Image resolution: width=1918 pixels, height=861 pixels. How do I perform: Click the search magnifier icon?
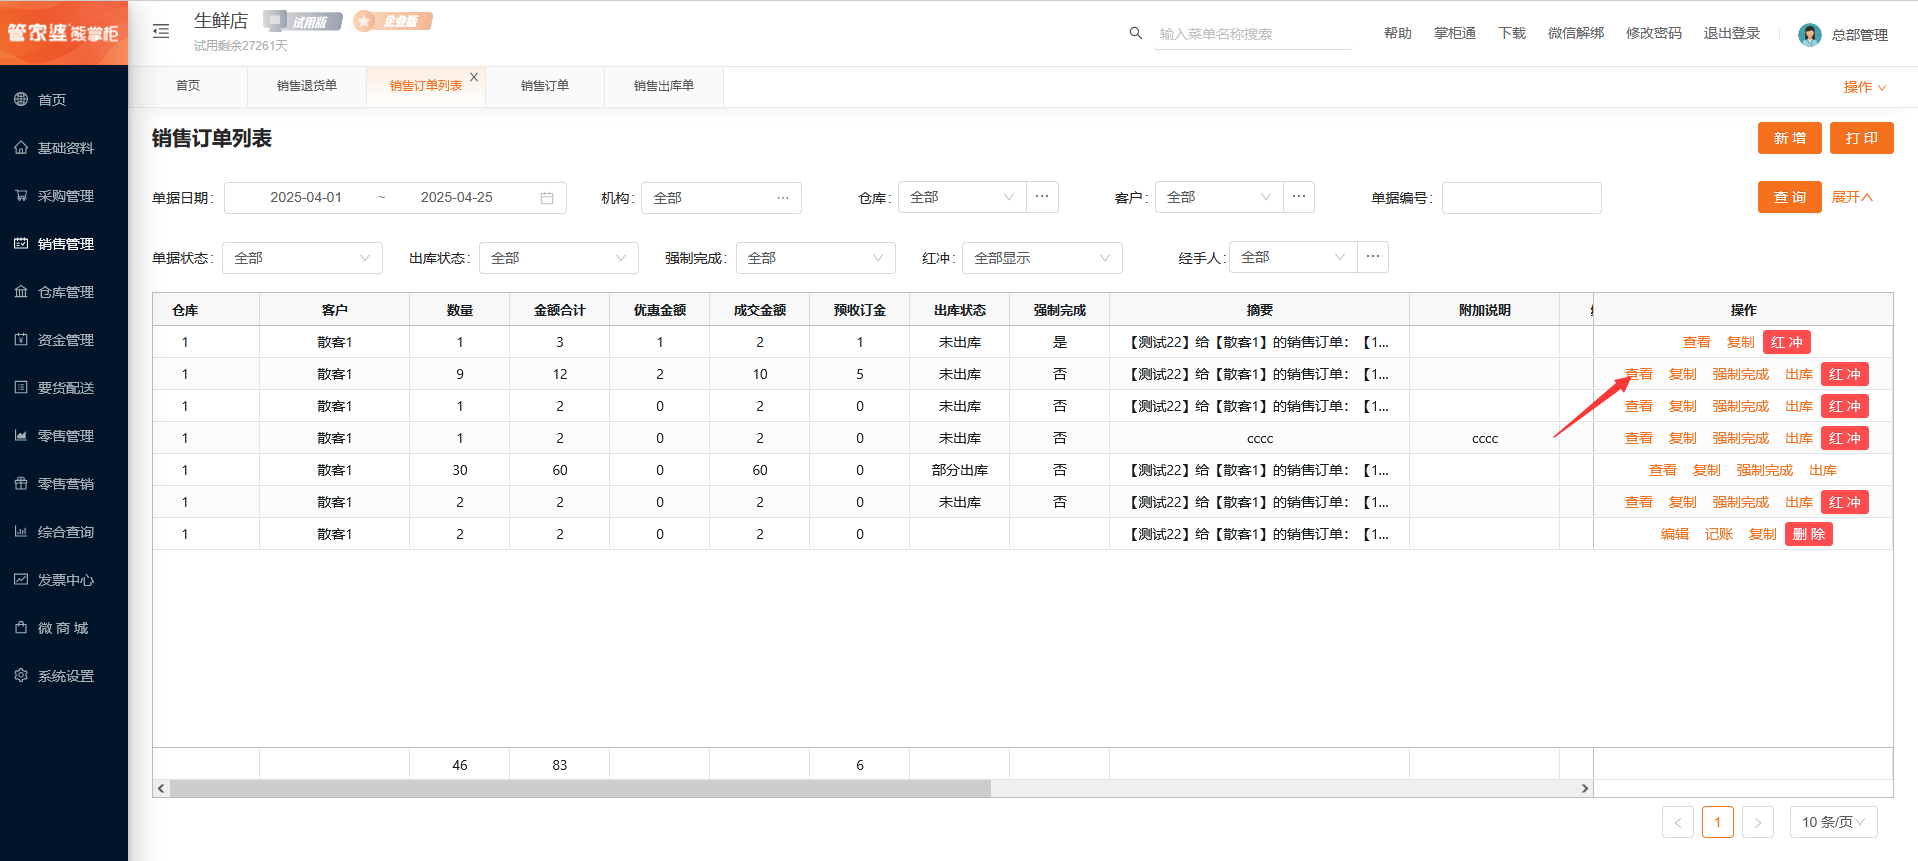point(1135,33)
